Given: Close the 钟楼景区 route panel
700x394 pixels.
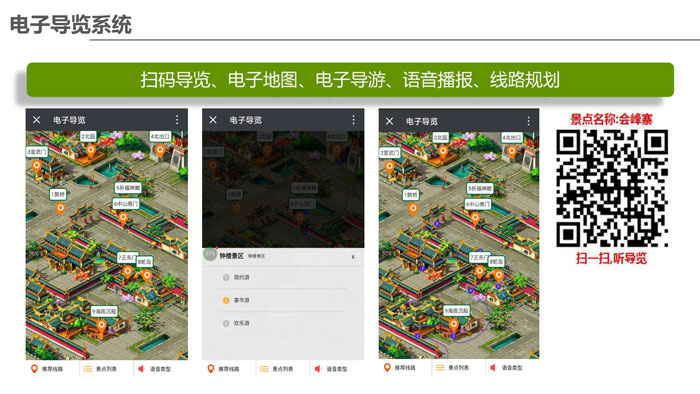Looking at the screenshot, I should click(x=353, y=257).
